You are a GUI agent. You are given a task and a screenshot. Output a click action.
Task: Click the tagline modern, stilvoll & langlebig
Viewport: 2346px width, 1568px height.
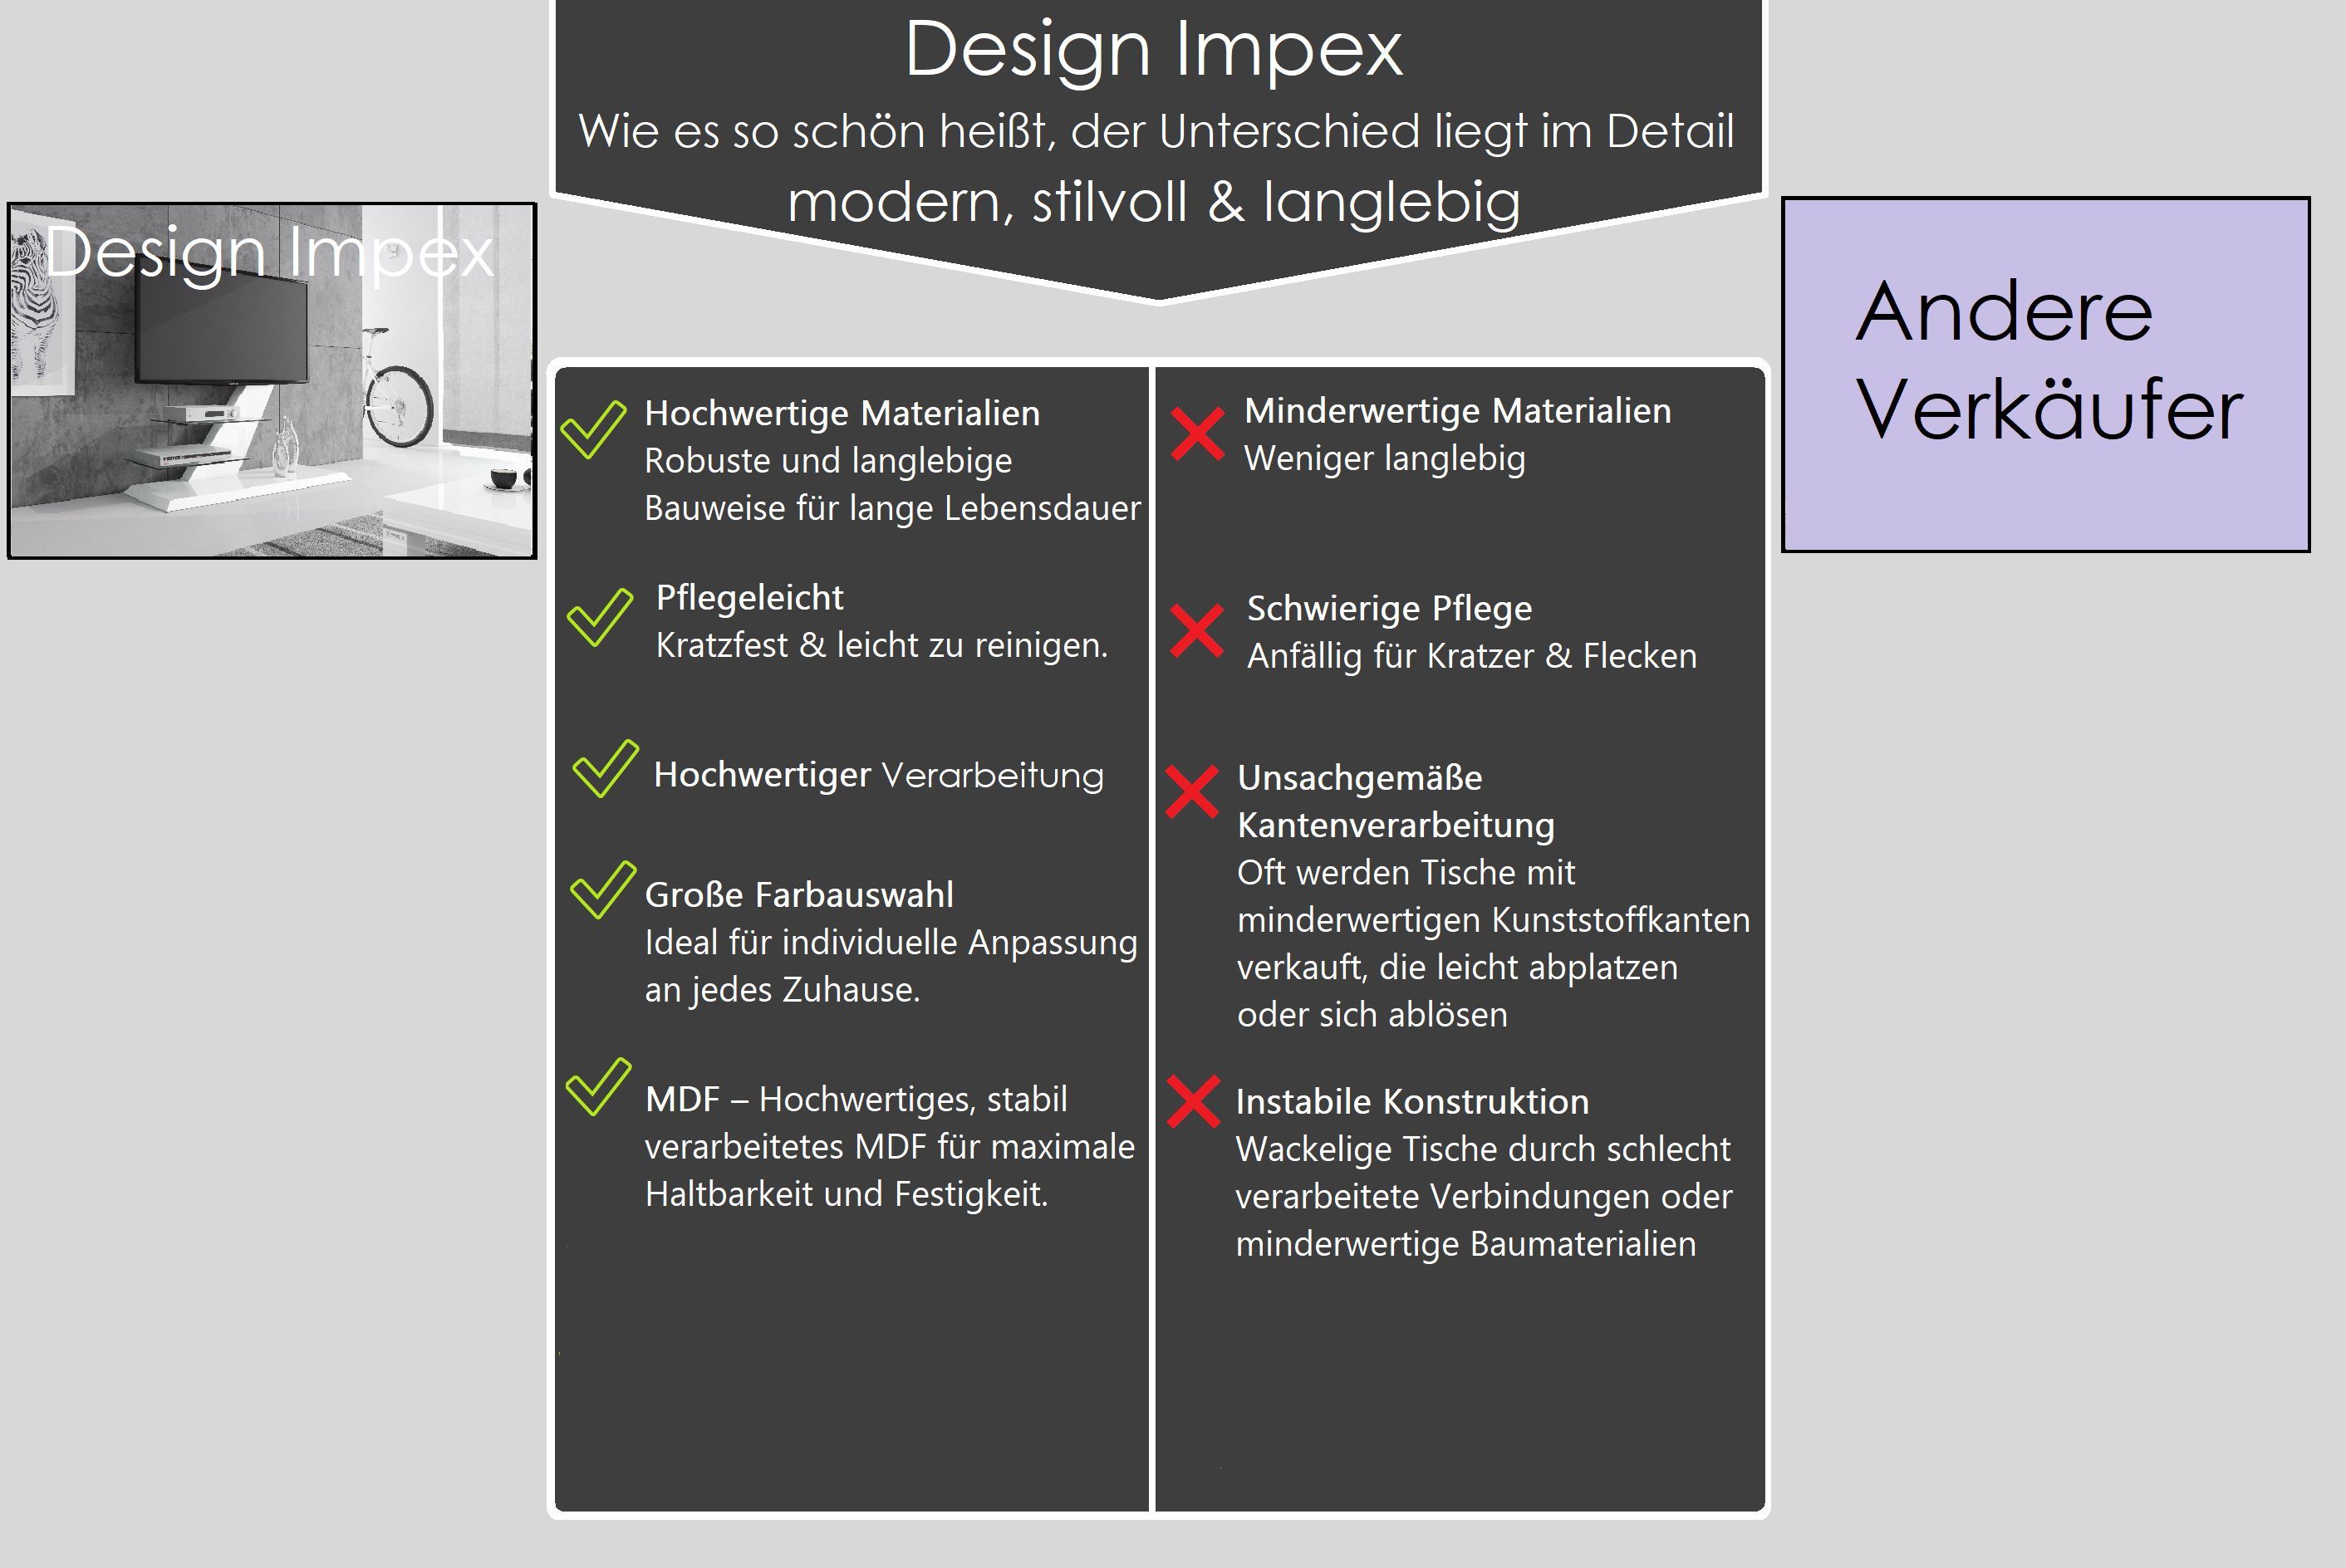pyautogui.click(x=1153, y=202)
